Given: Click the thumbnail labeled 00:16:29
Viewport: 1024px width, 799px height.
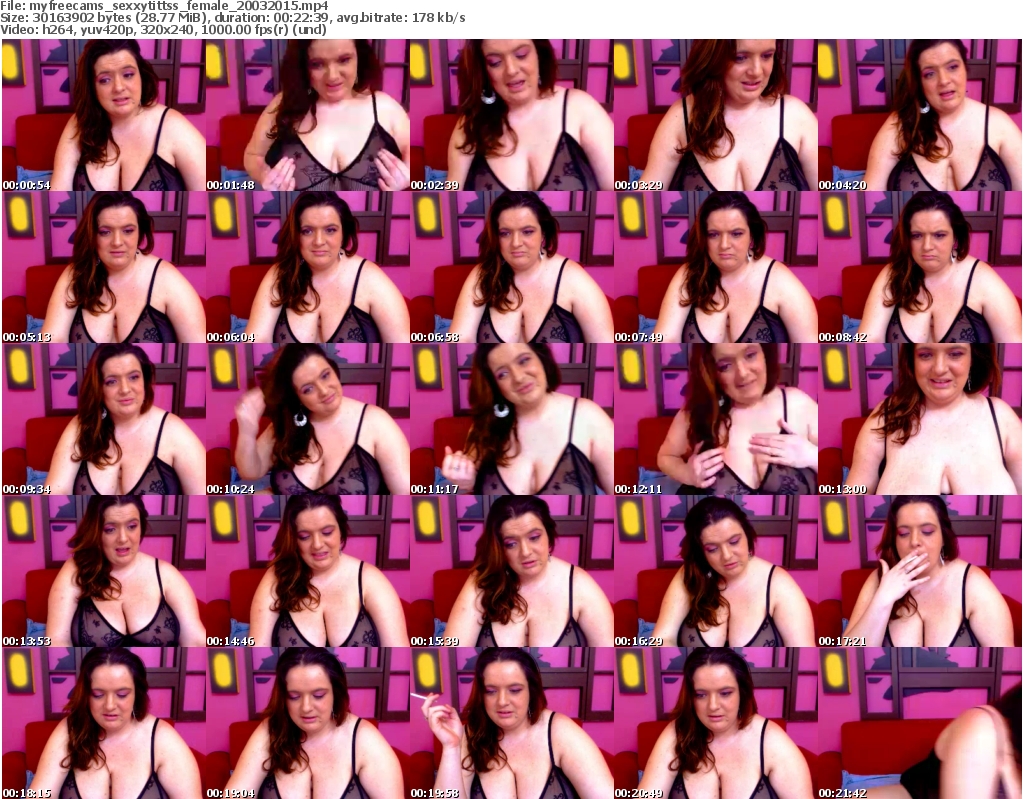Looking at the screenshot, I should click(x=715, y=572).
